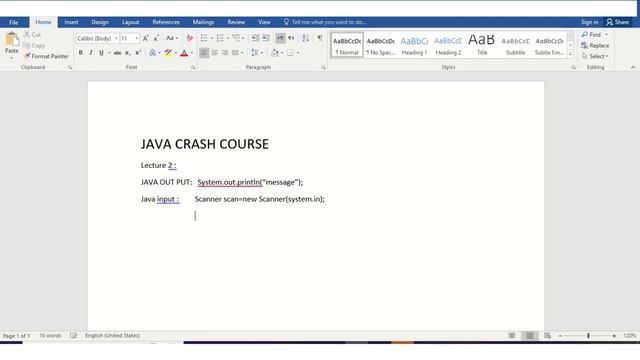Toggle italic formatting
The height and width of the screenshot is (360, 640).
91,53
